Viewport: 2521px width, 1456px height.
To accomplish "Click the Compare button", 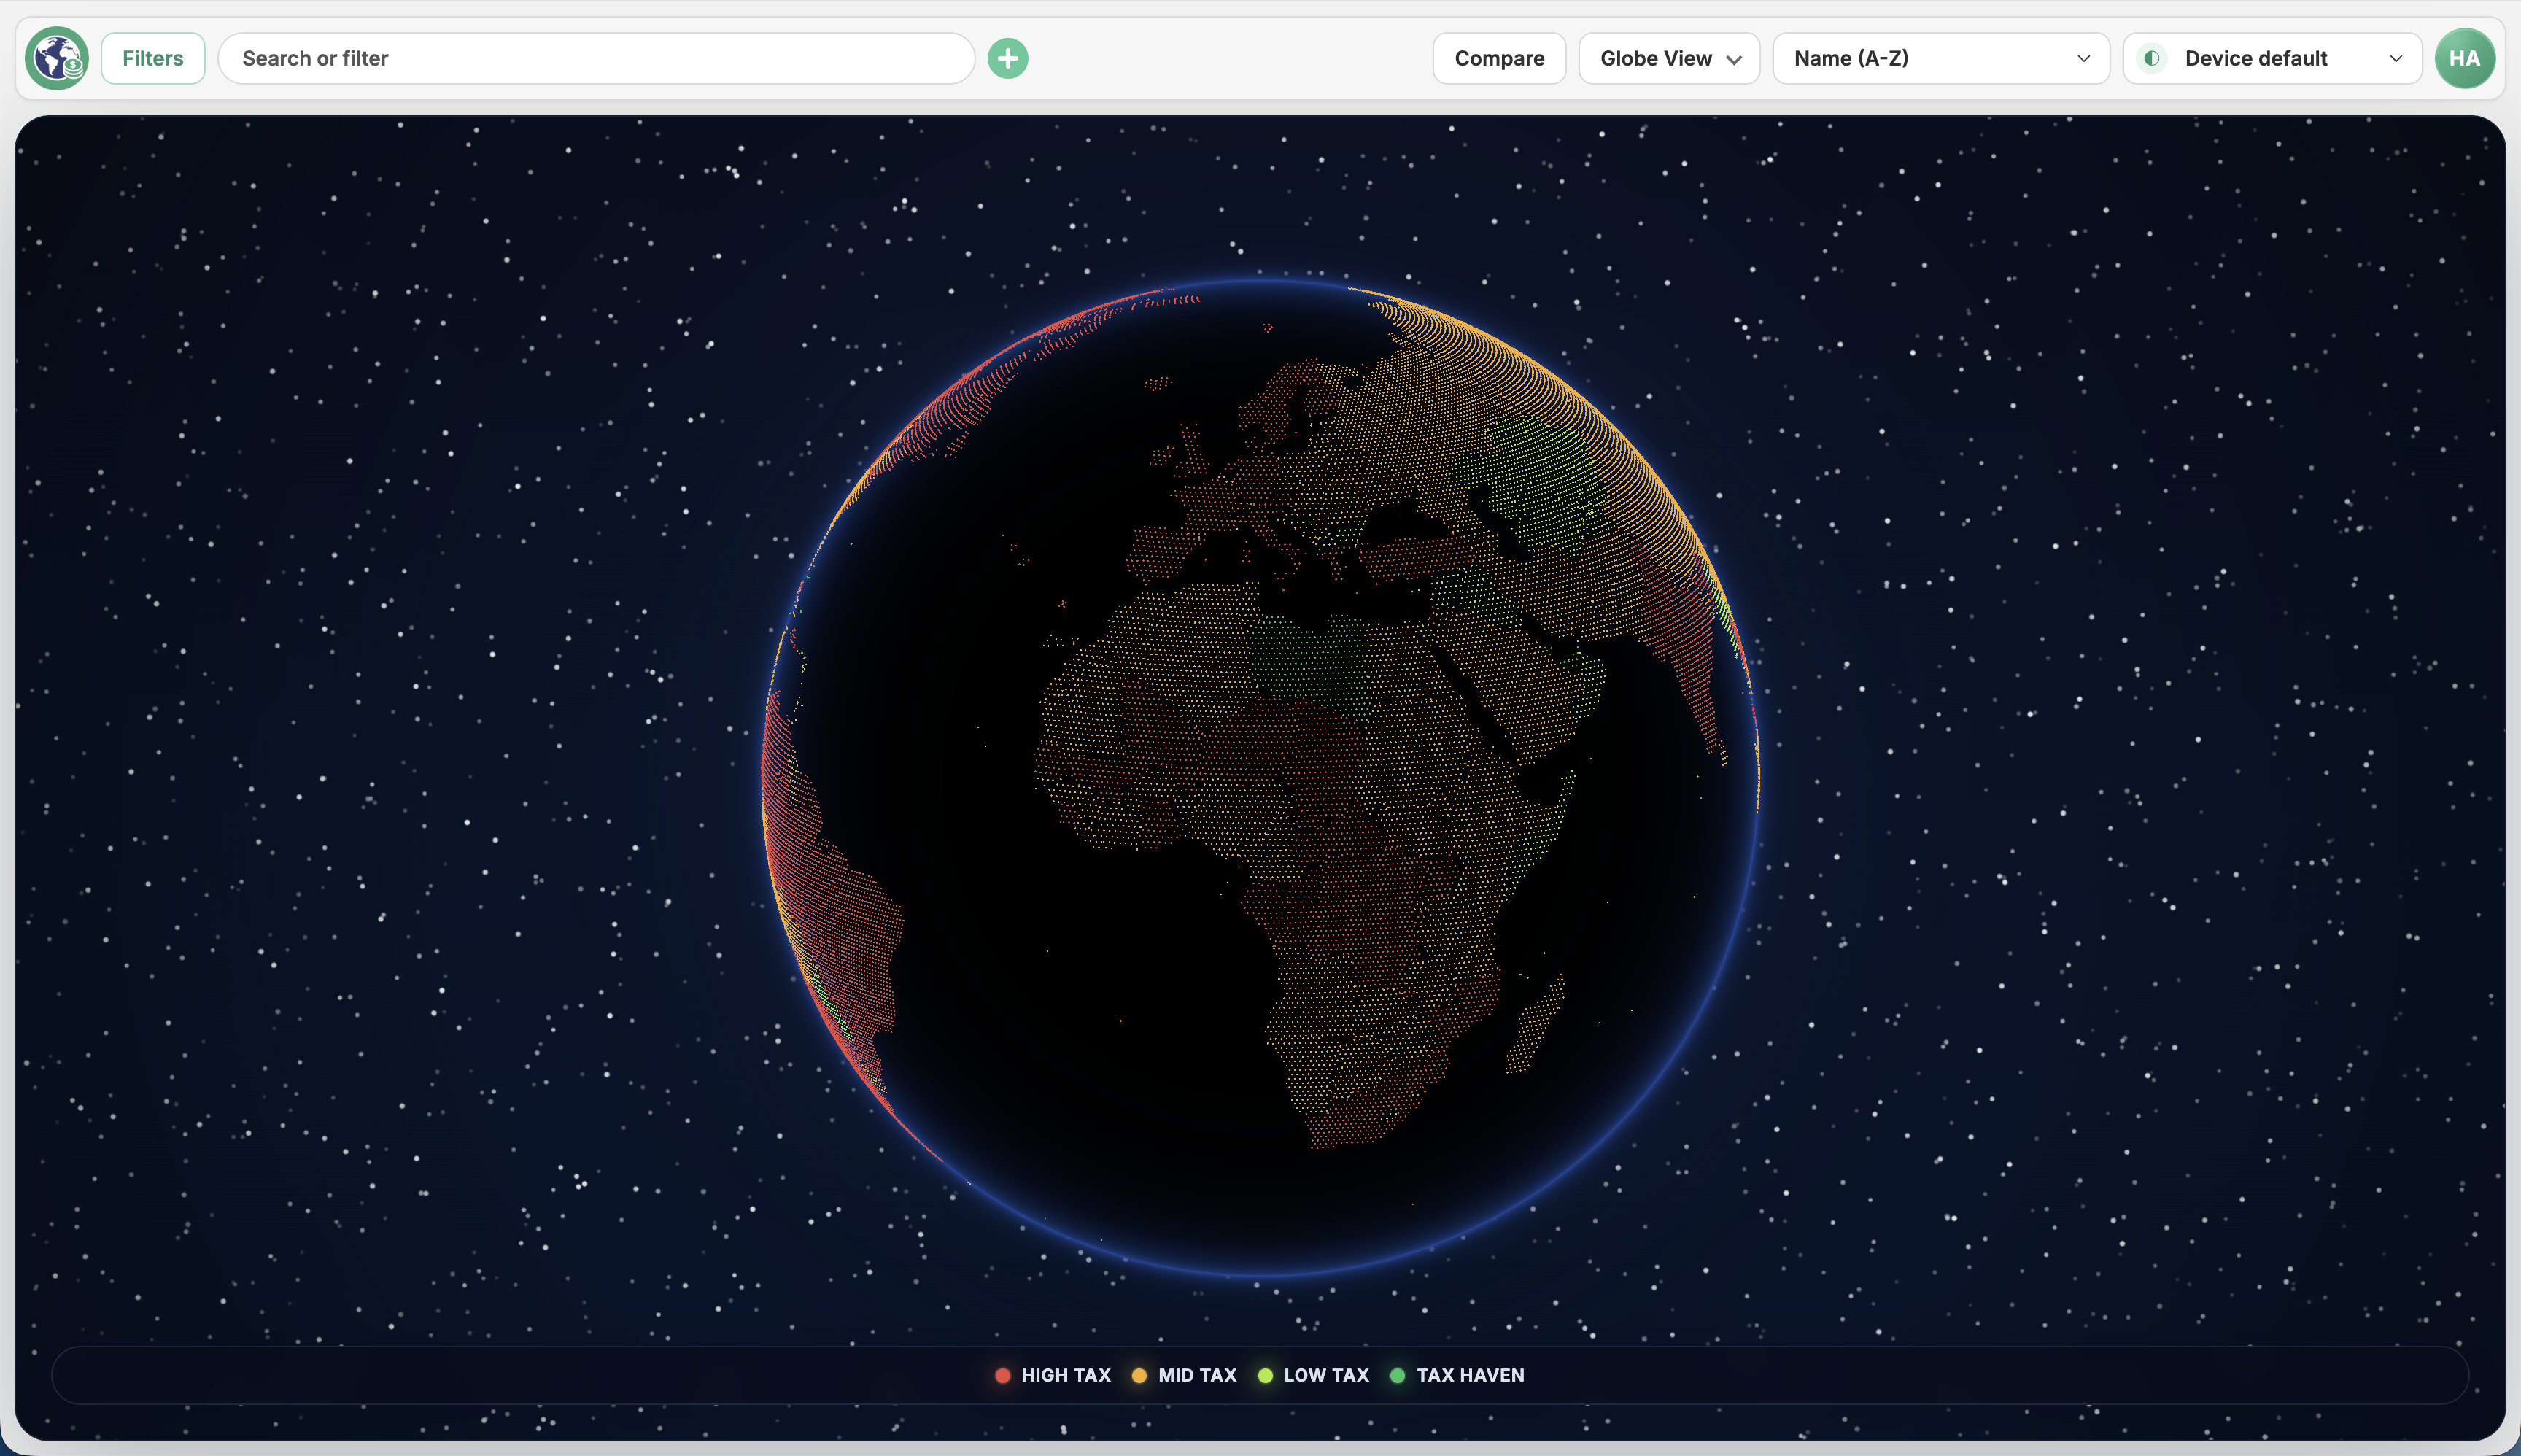I will (x=1498, y=58).
